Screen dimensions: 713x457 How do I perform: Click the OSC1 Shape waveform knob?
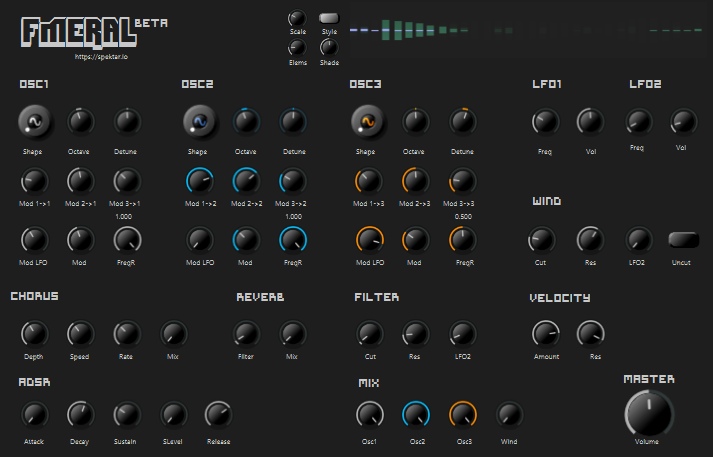point(34,123)
